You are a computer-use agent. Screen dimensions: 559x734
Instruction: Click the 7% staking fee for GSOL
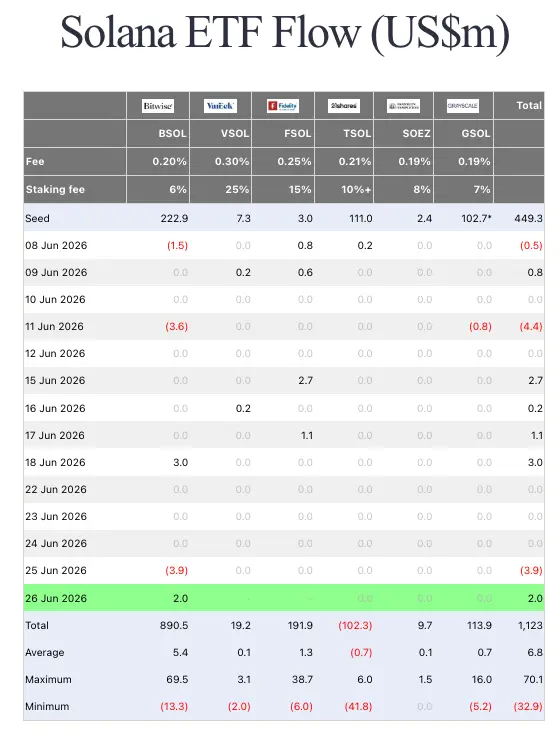(482, 190)
